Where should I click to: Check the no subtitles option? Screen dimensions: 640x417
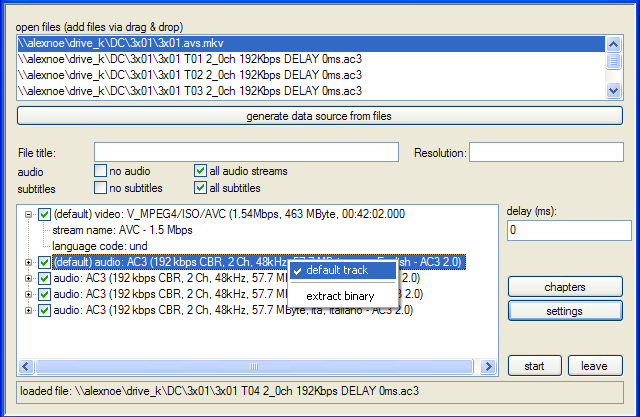(100, 187)
